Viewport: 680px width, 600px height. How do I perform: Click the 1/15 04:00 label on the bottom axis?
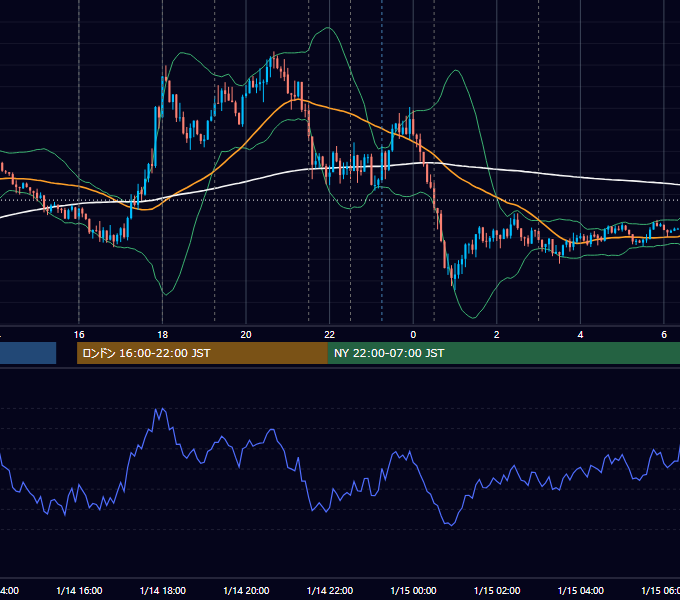tap(581, 591)
